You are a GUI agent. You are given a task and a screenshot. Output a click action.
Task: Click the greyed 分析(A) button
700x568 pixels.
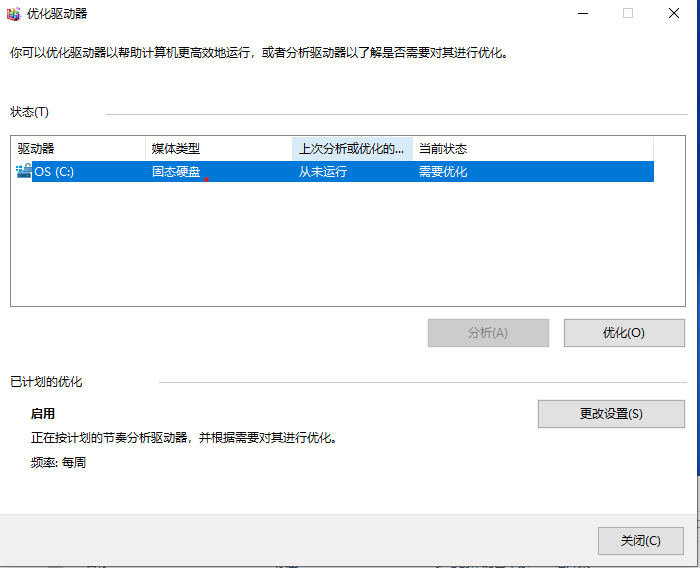click(488, 333)
